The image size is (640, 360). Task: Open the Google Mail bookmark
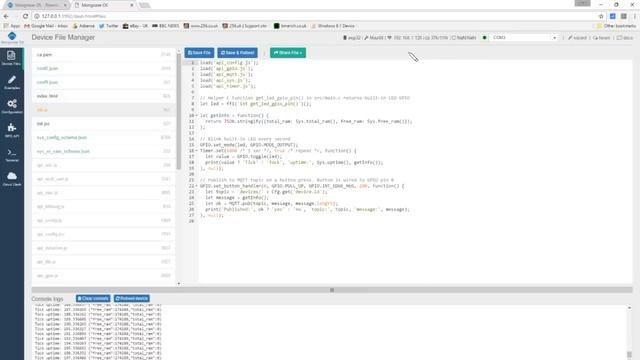coord(46,26)
